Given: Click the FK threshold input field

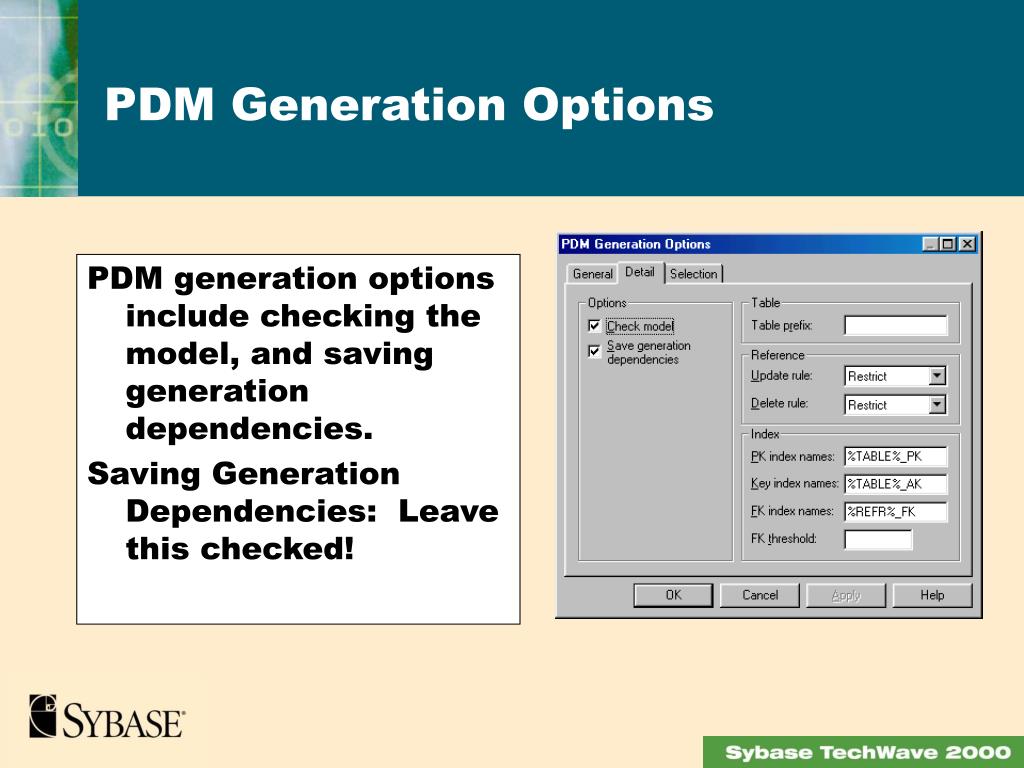Looking at the screenshot, I should coord(878,539).
